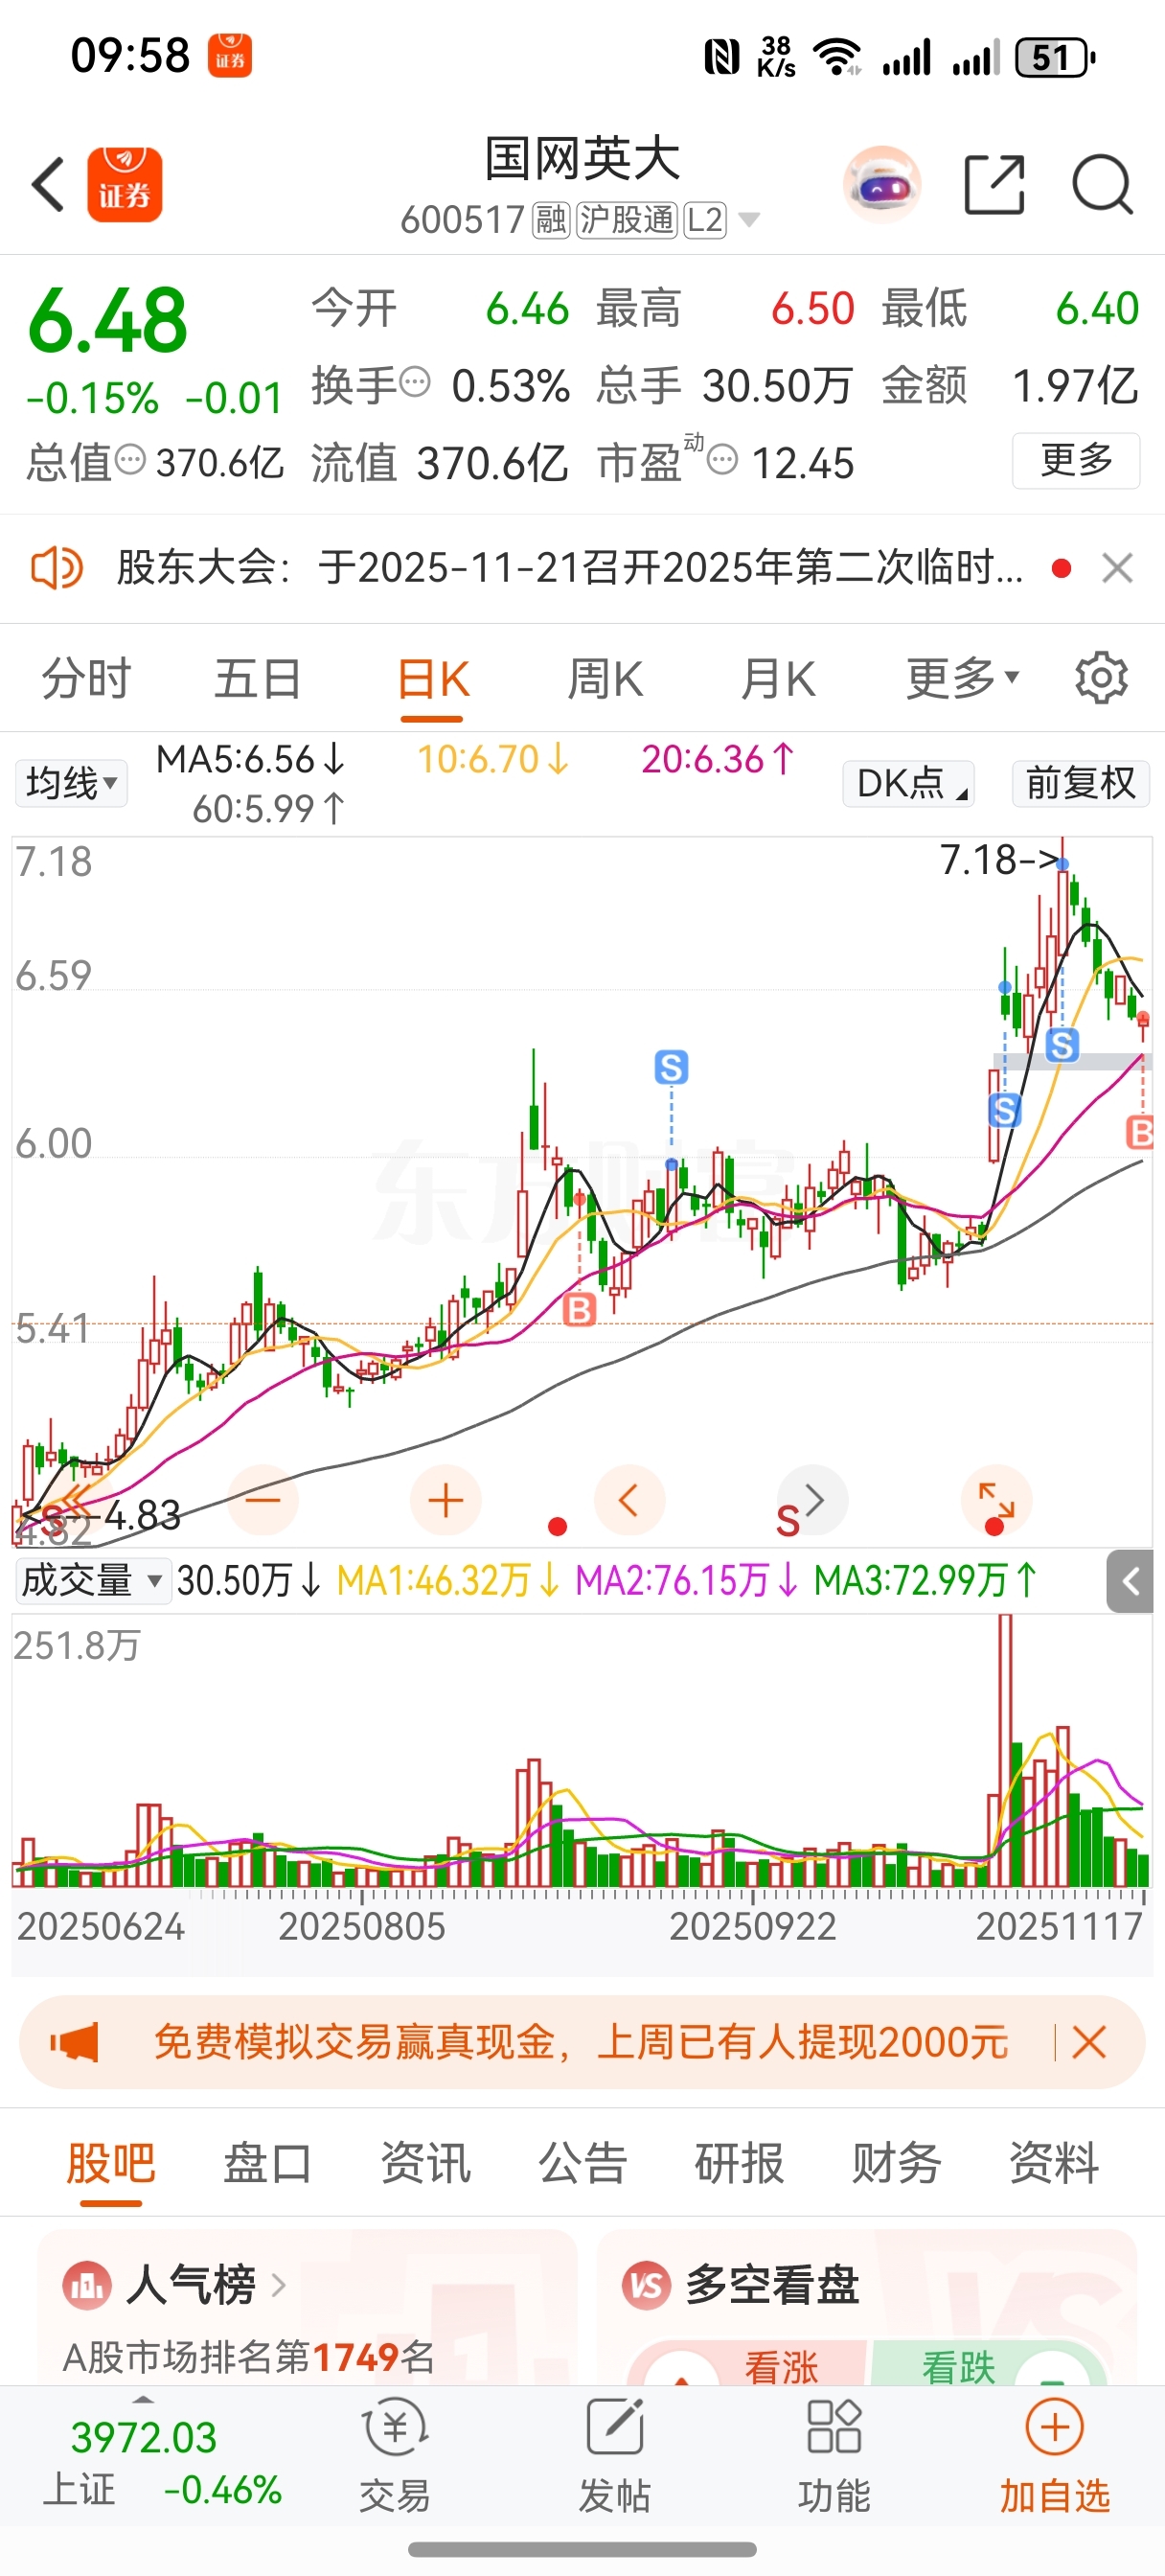The image size is (1165, 2576).
Task: Tap the 多空看盘 VS icon
Action: (x=646, y=2285)
